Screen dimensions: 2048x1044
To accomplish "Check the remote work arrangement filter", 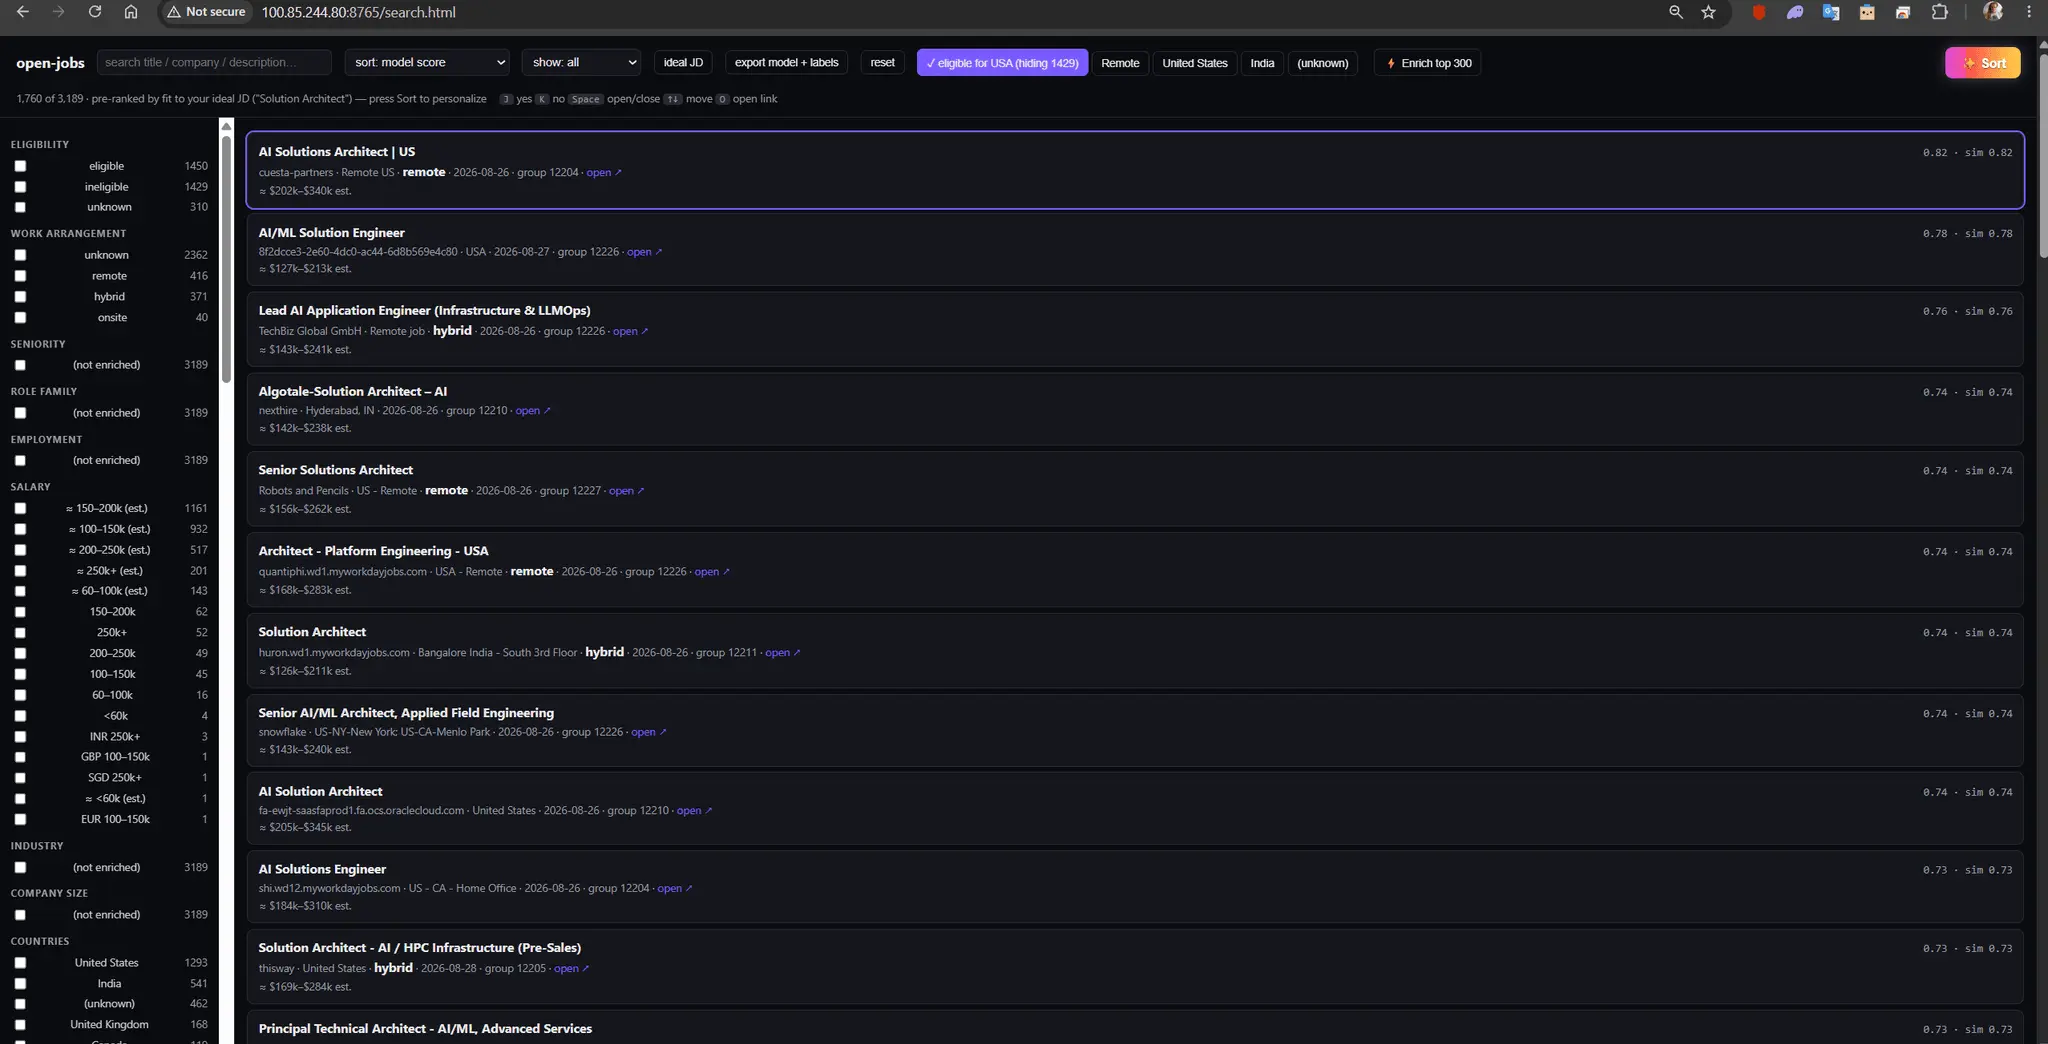I will pos(20,276).
